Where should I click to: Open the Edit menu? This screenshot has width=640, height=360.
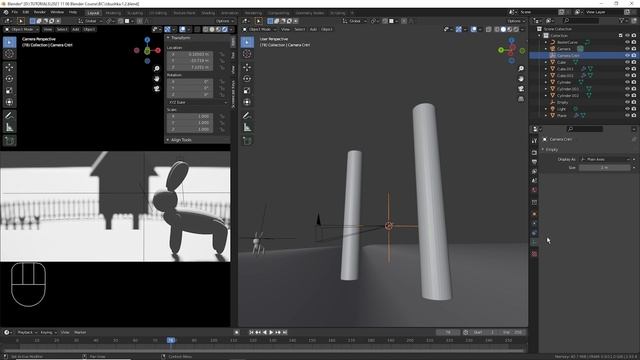click(x=26, y=12)
